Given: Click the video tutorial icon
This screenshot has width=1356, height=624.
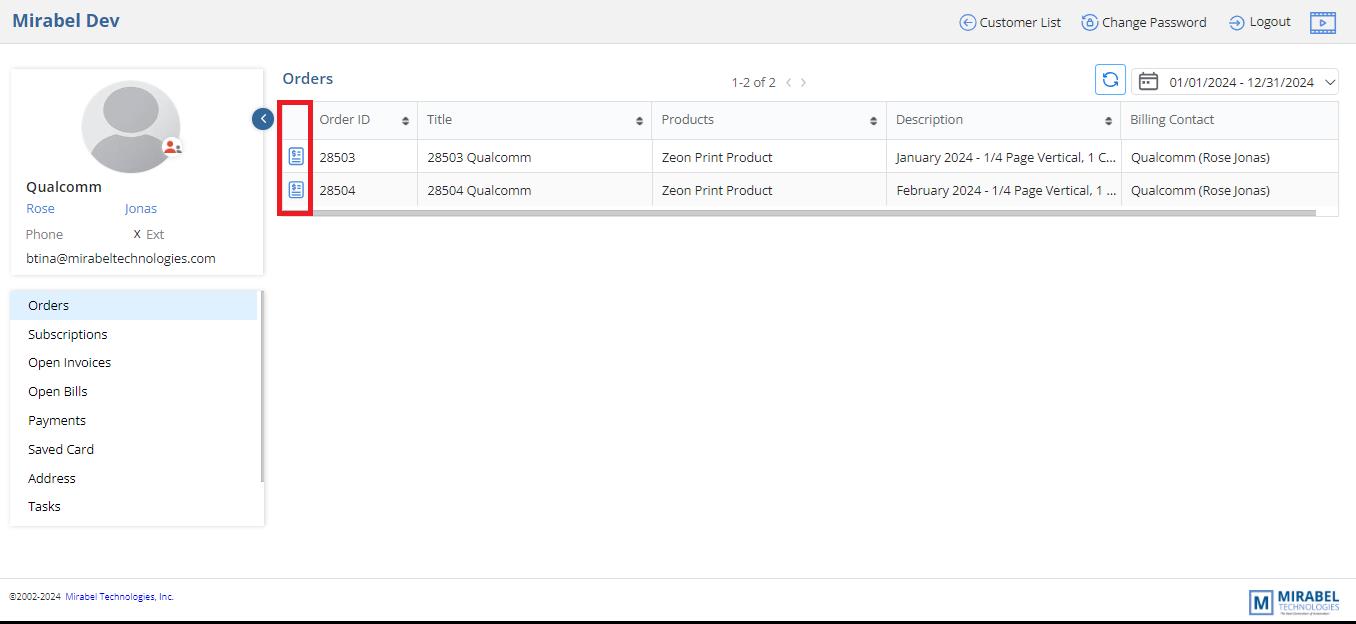Looking at the screenshot, I should point(1323,22).
